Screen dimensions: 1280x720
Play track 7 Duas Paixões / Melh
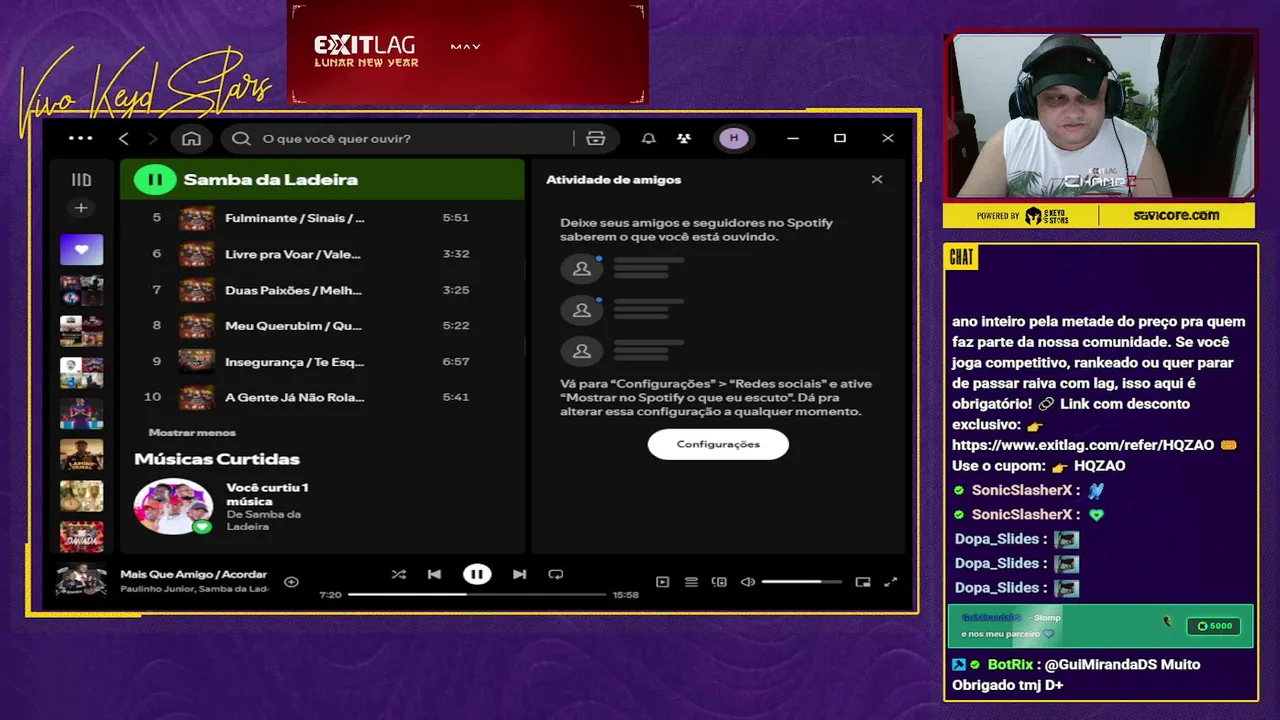click(x=322, y=290)
